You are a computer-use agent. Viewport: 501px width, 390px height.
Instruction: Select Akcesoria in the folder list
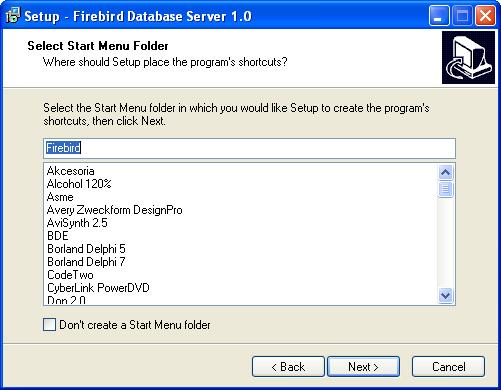point(71,171)
